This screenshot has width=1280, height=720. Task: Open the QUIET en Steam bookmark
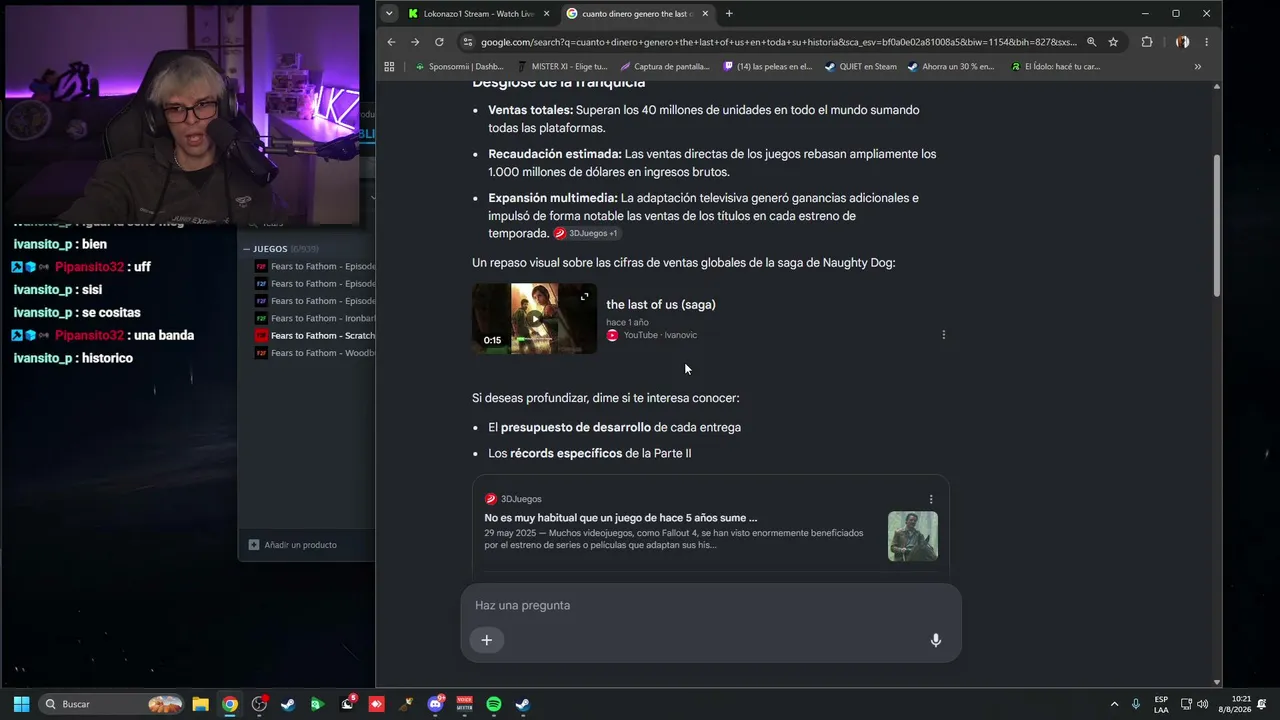861,67
